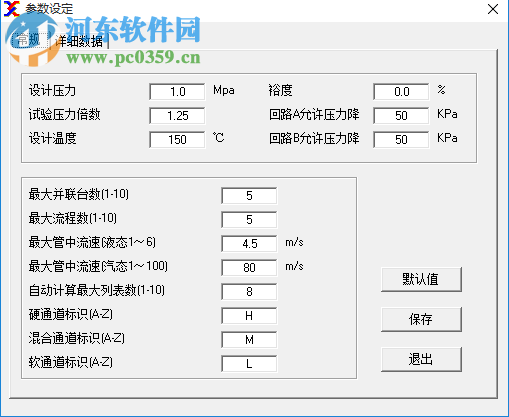Click the 硬通道标识(A-Z) label

click(71, 314)
